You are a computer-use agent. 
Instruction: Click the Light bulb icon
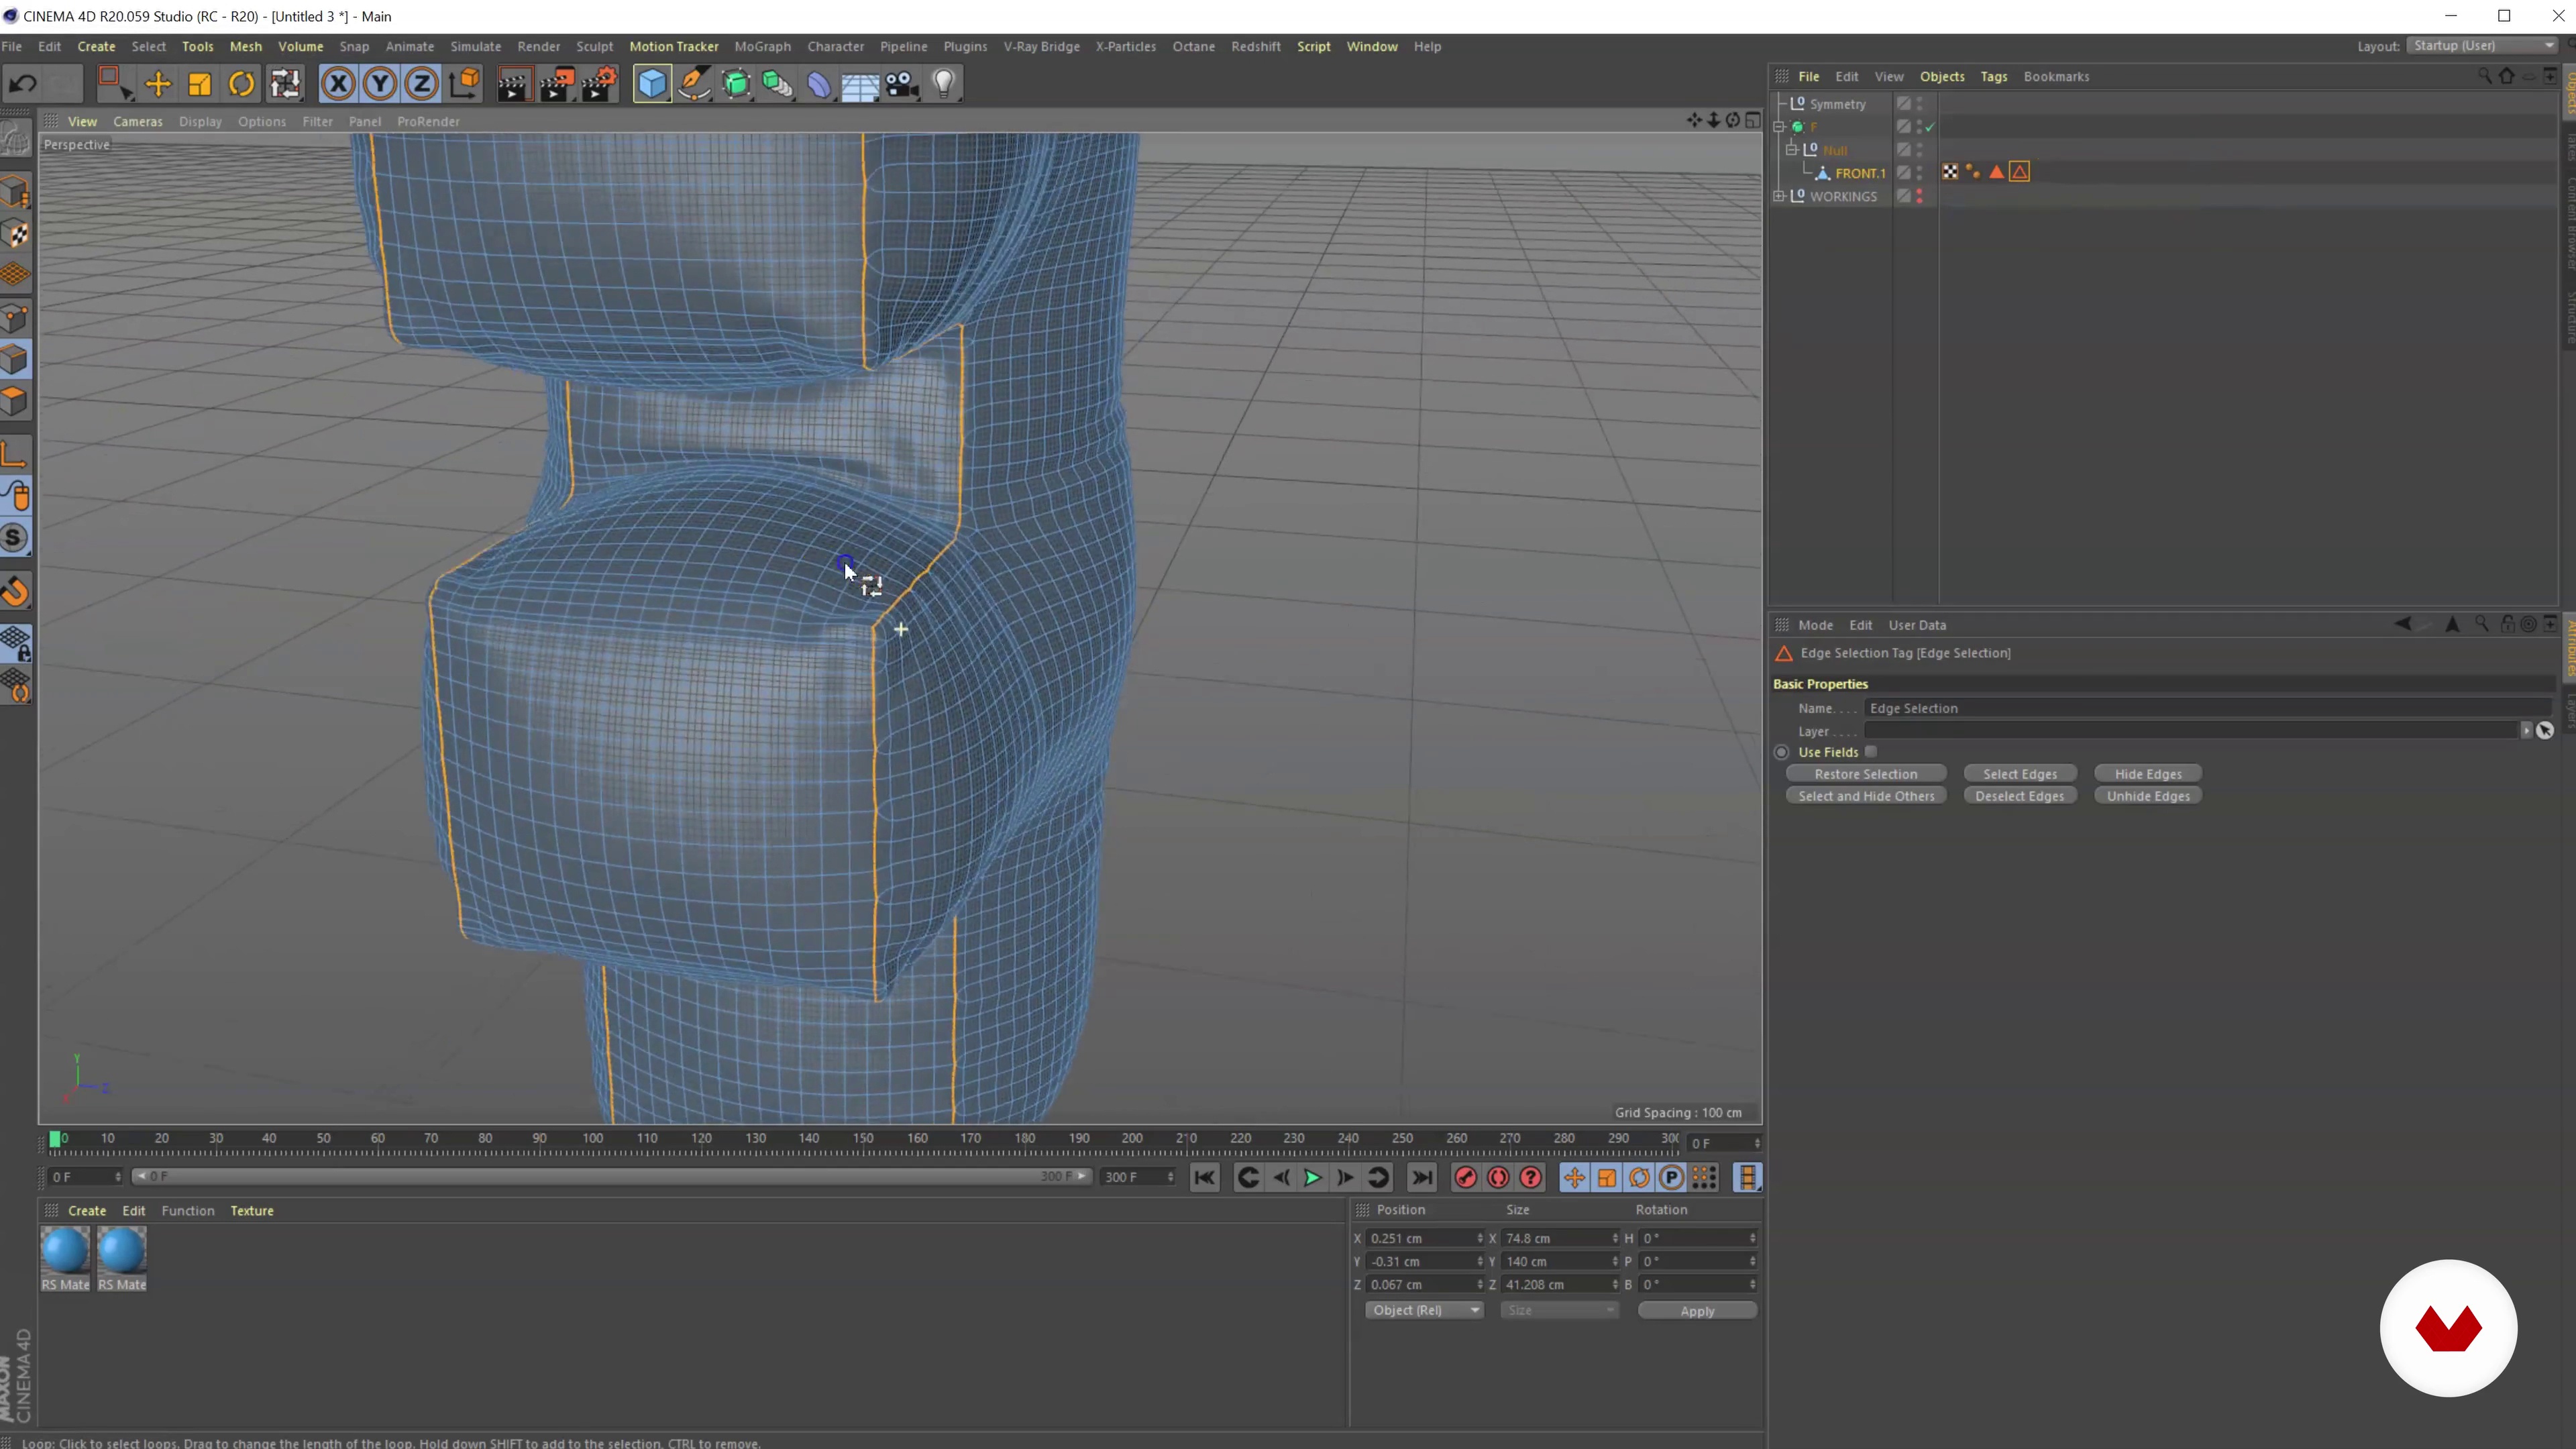point(944,84)
